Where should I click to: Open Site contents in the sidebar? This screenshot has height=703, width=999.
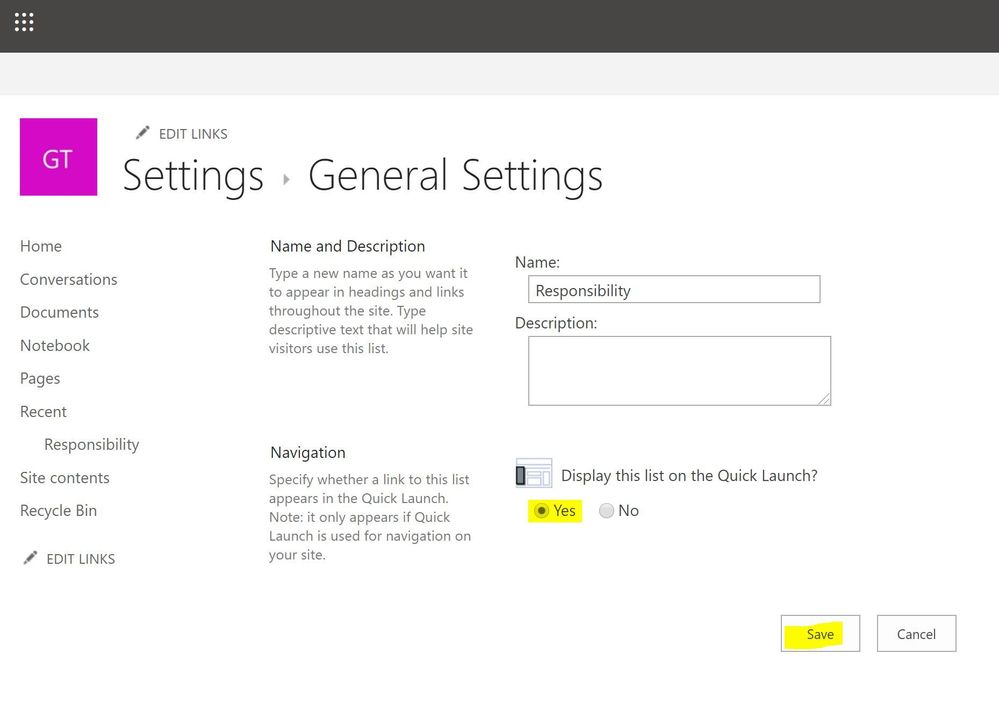65,477
